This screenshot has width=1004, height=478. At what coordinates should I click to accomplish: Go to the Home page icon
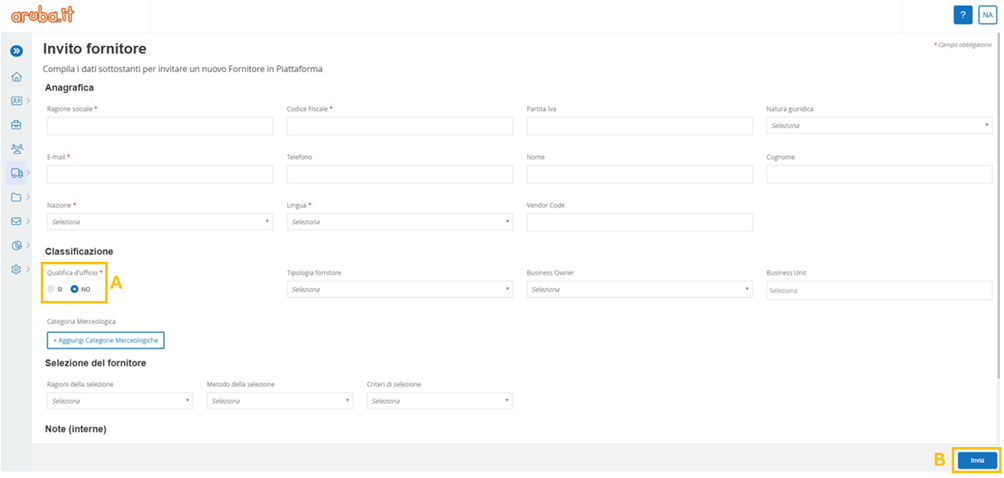coord(16,77)
